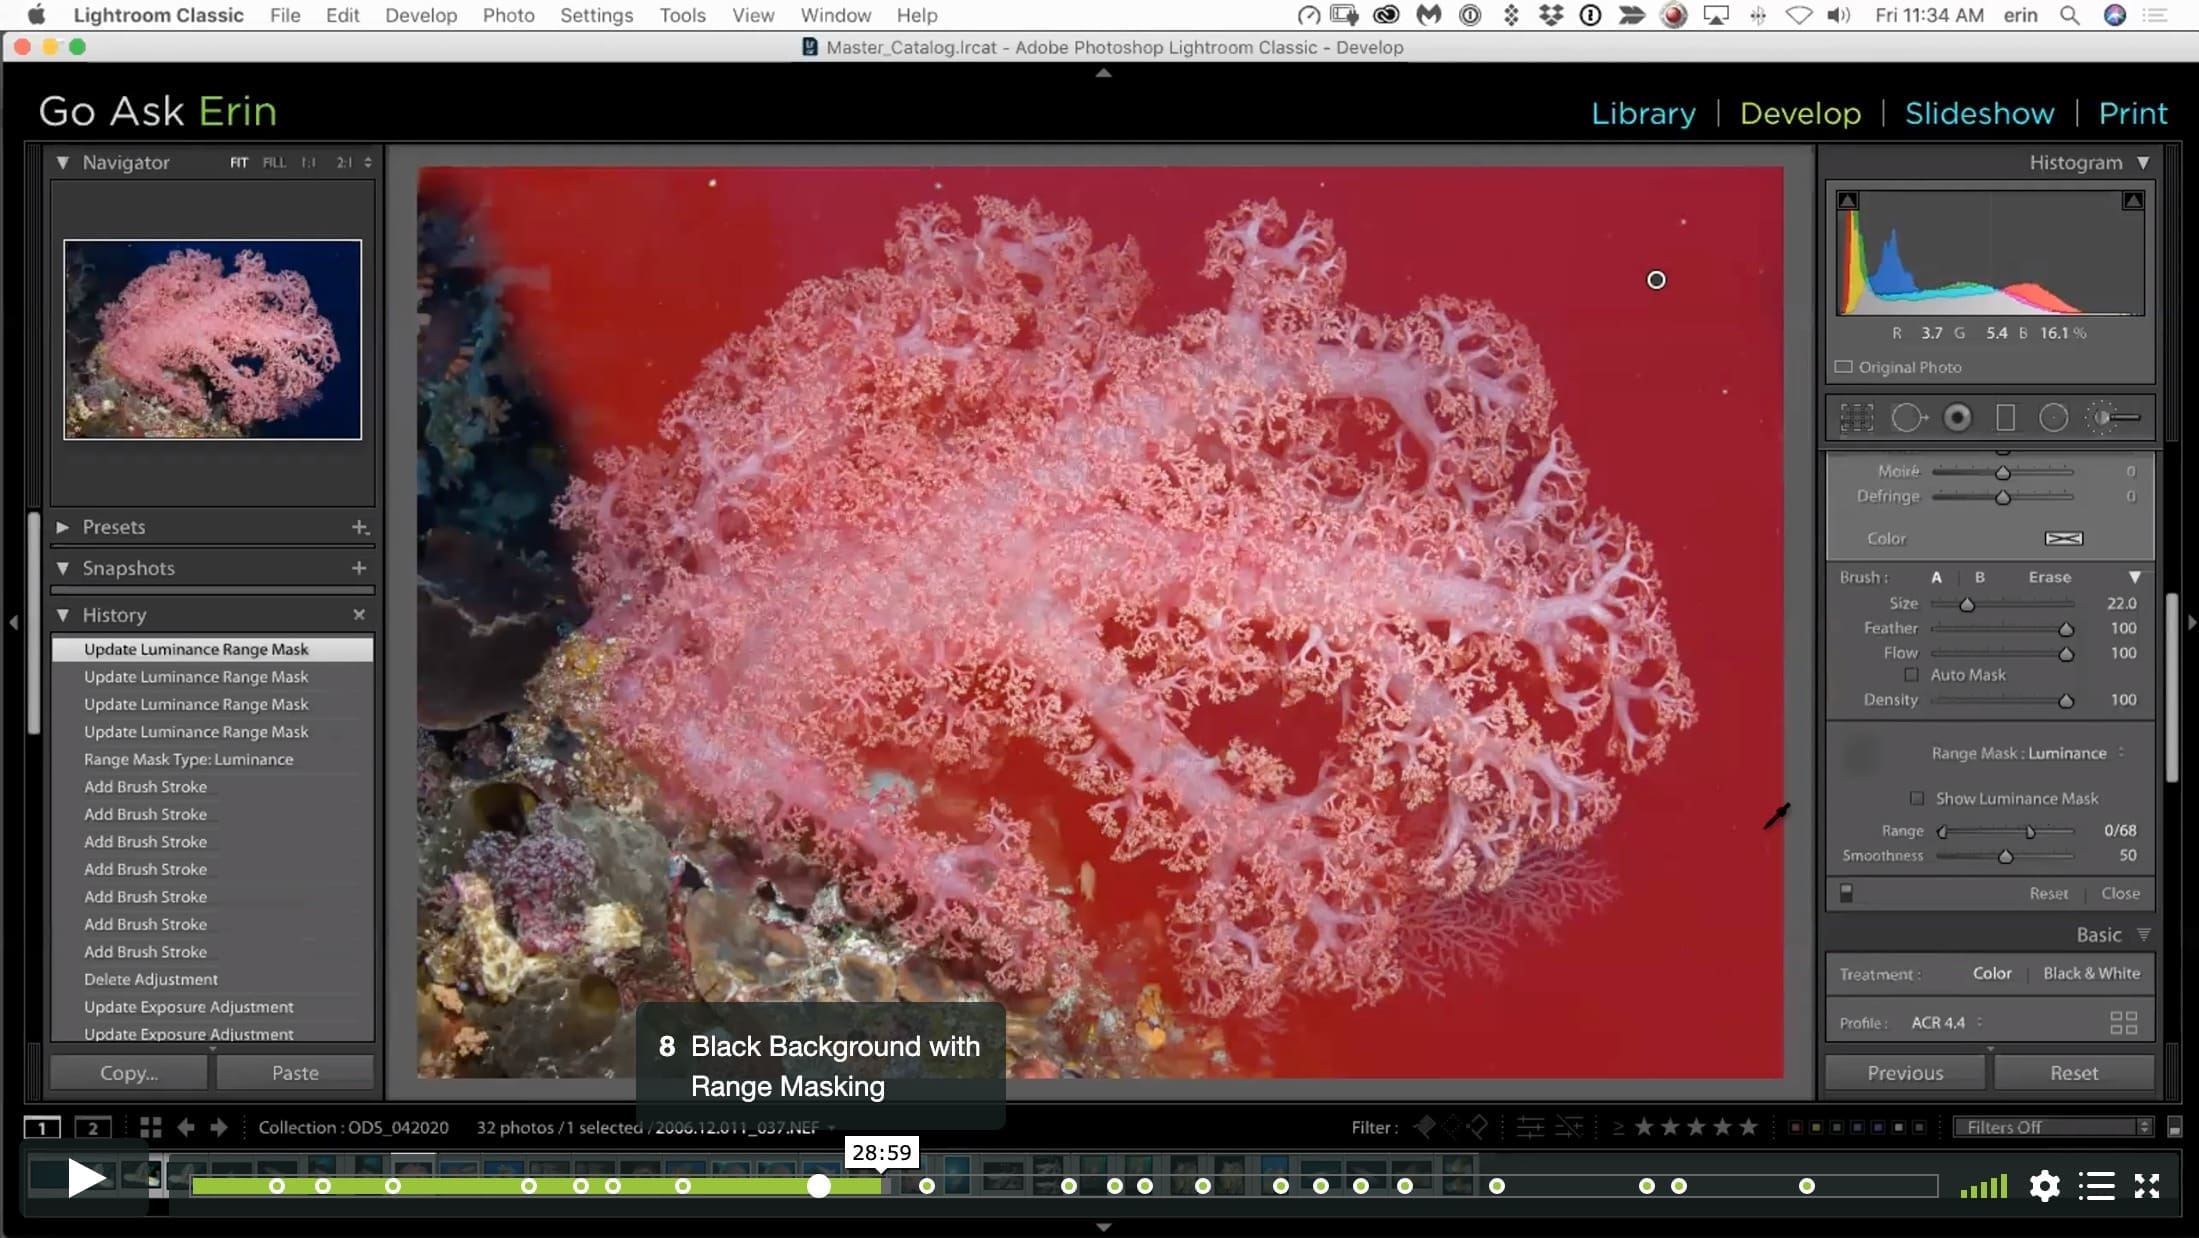Activate the Radial Filter tool

click(x=2053, y=417)
